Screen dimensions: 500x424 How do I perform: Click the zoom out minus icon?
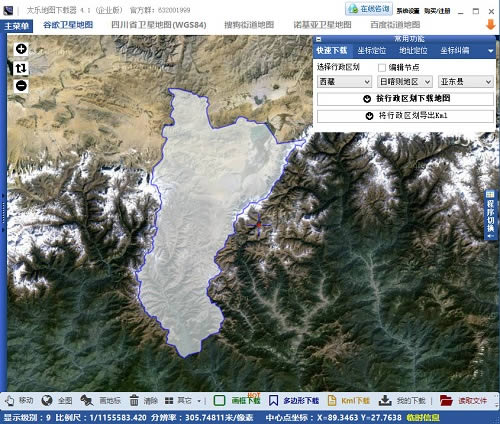coord(21,86)
